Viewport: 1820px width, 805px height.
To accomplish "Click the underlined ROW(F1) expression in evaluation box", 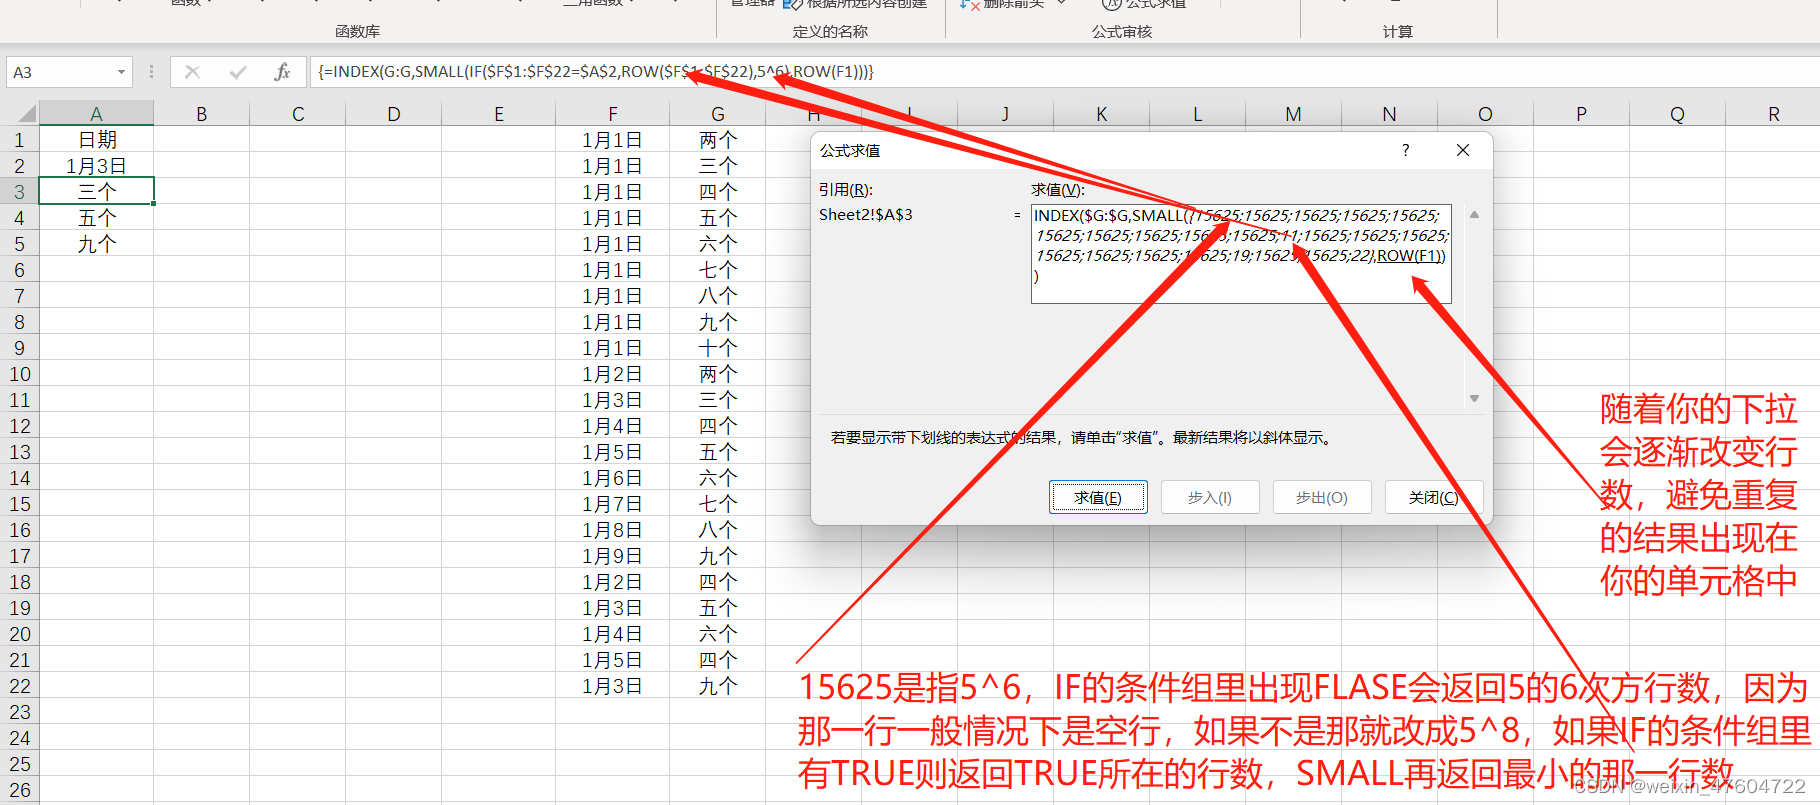I will pyautogui.click(x=1409, y=256).
